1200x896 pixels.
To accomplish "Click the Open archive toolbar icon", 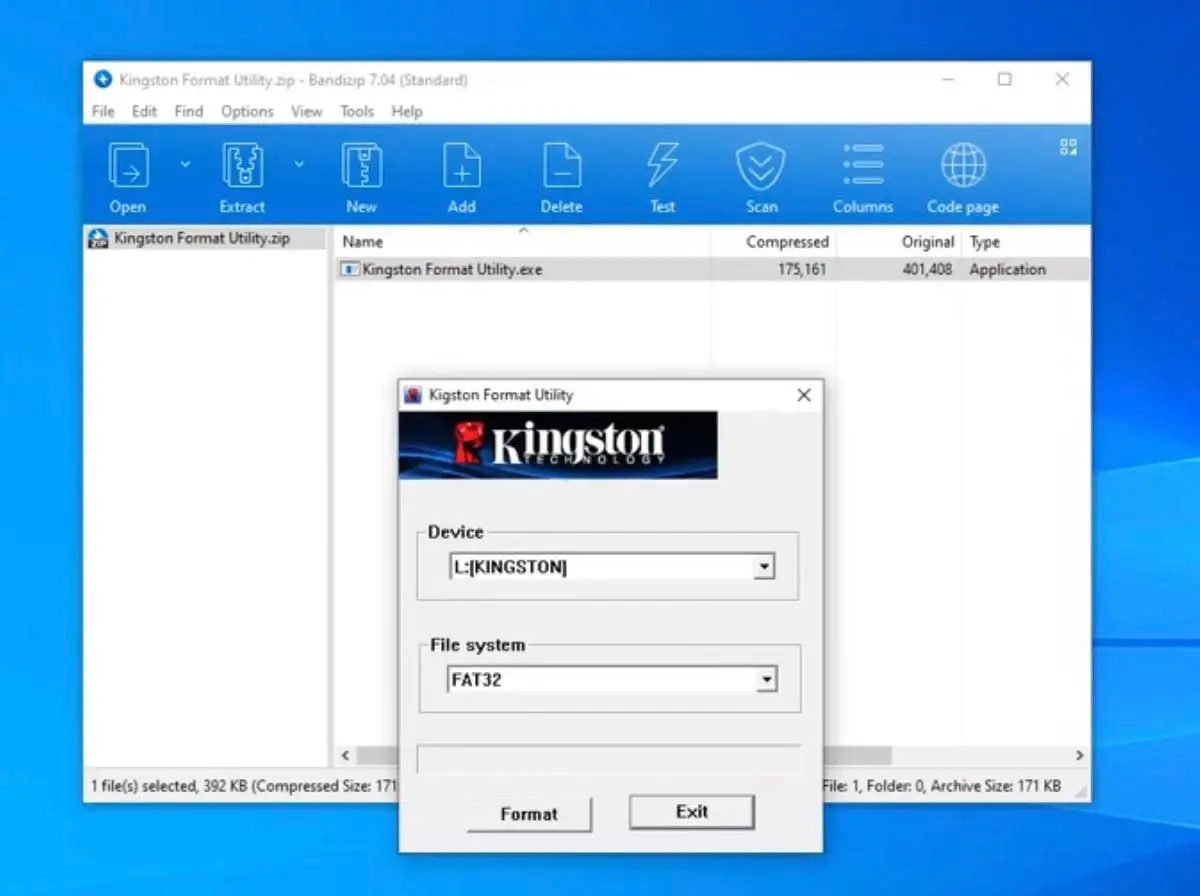I will point(127,168).
